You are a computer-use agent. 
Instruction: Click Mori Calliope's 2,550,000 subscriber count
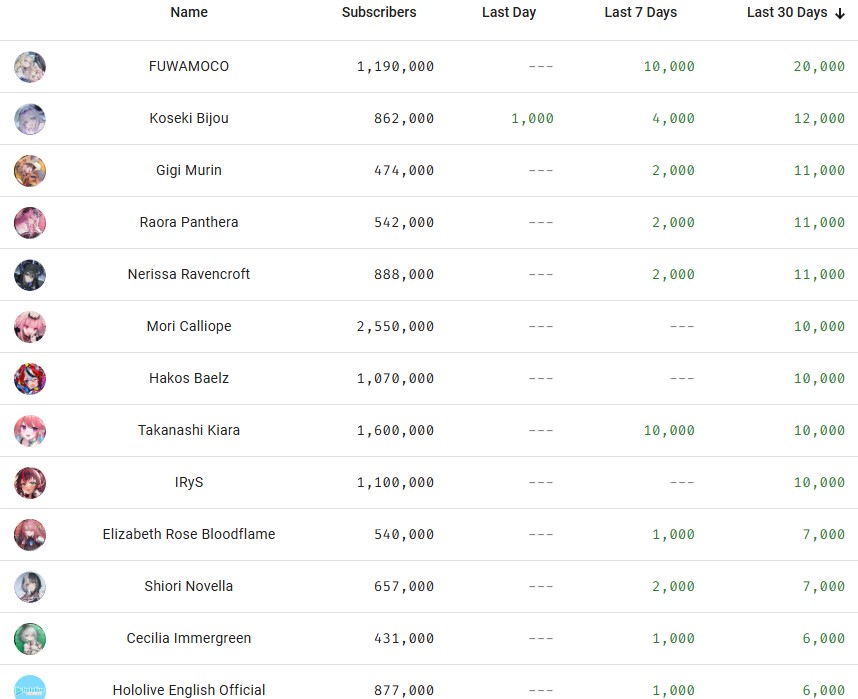click(395, 327)
